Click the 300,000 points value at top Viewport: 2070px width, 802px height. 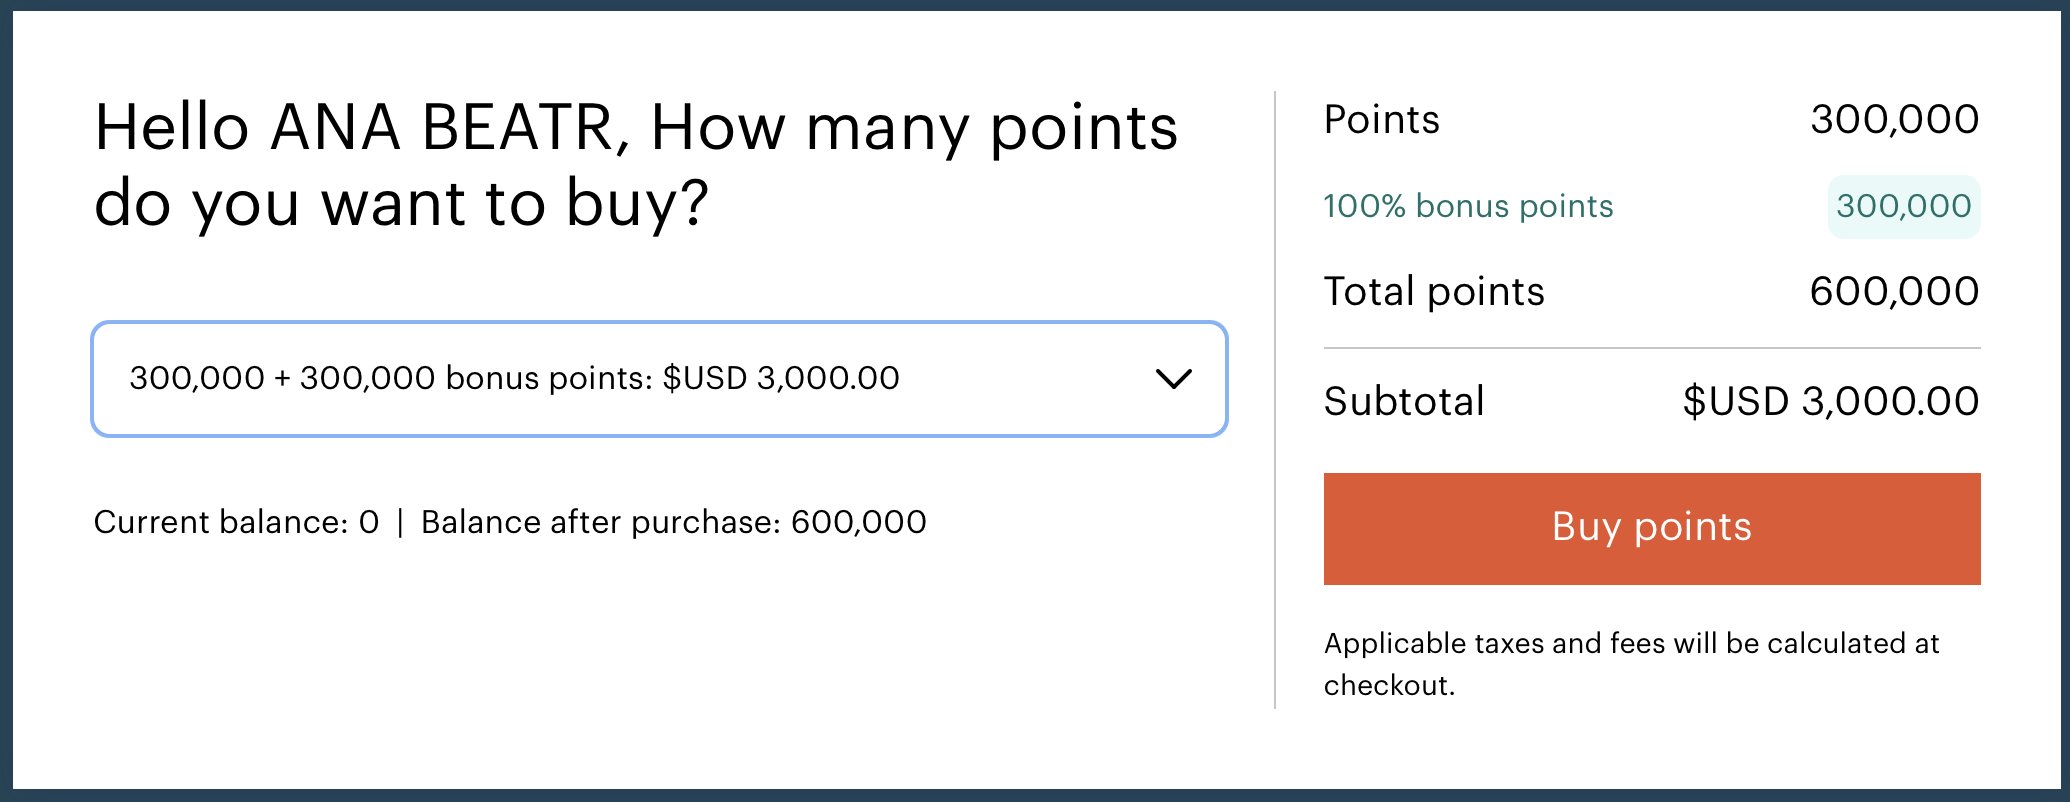click(1894, 120)
